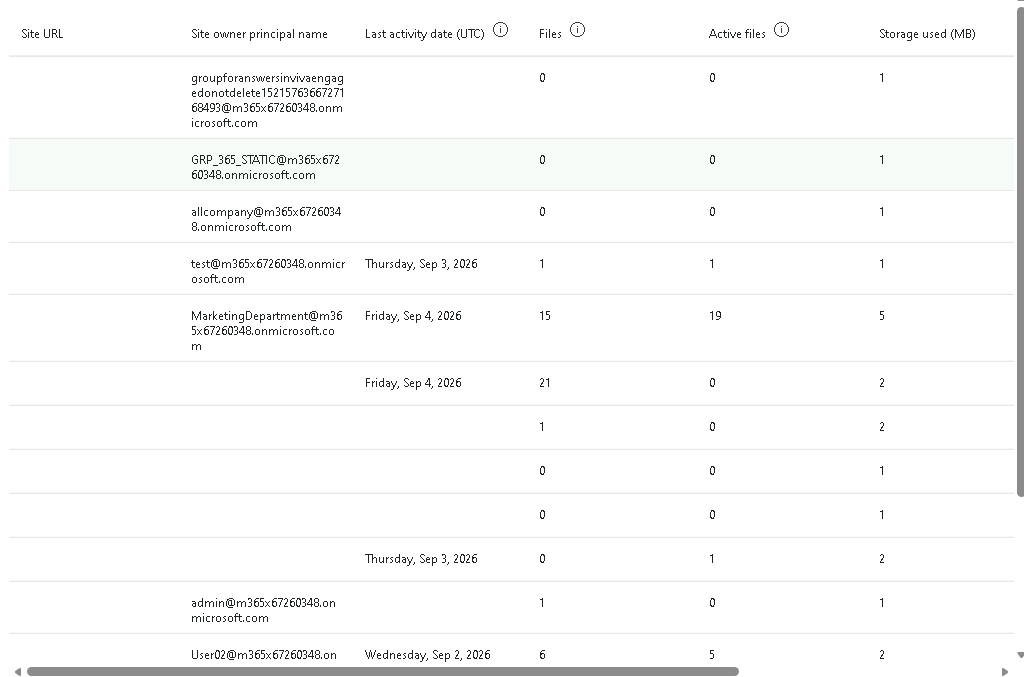Sort by Site owner principal name header

click(259, 34)
